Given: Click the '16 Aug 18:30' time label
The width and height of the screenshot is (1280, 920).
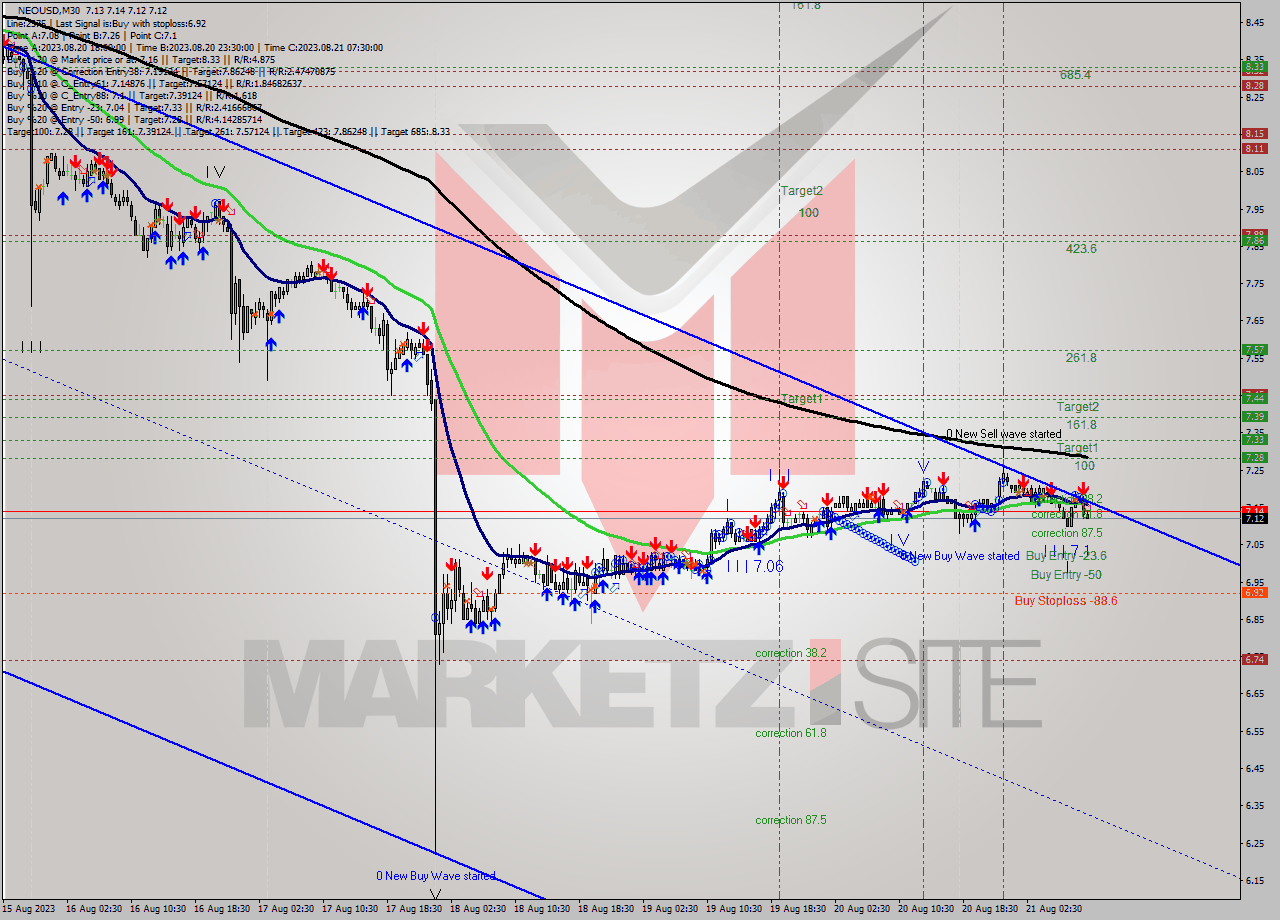Looking at the screenshot, I should [x=222, y=909].
